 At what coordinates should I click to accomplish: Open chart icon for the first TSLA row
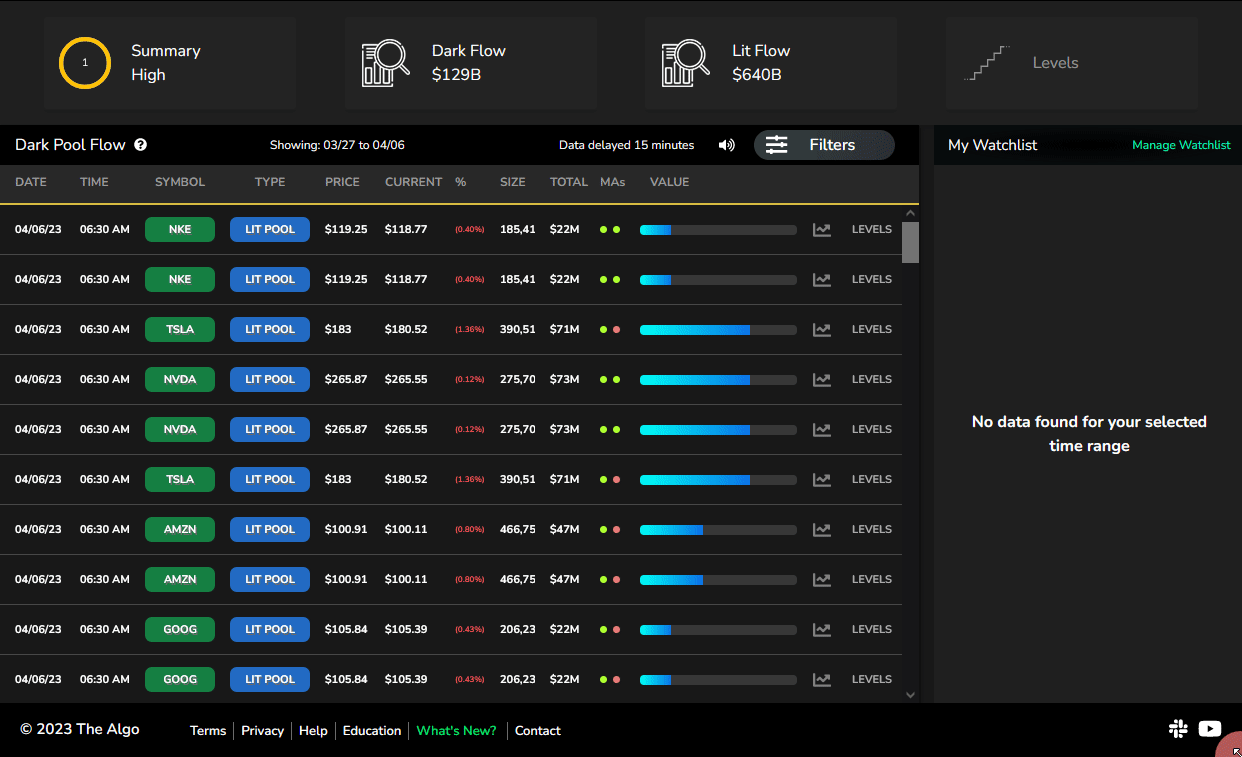coord(822,329)
